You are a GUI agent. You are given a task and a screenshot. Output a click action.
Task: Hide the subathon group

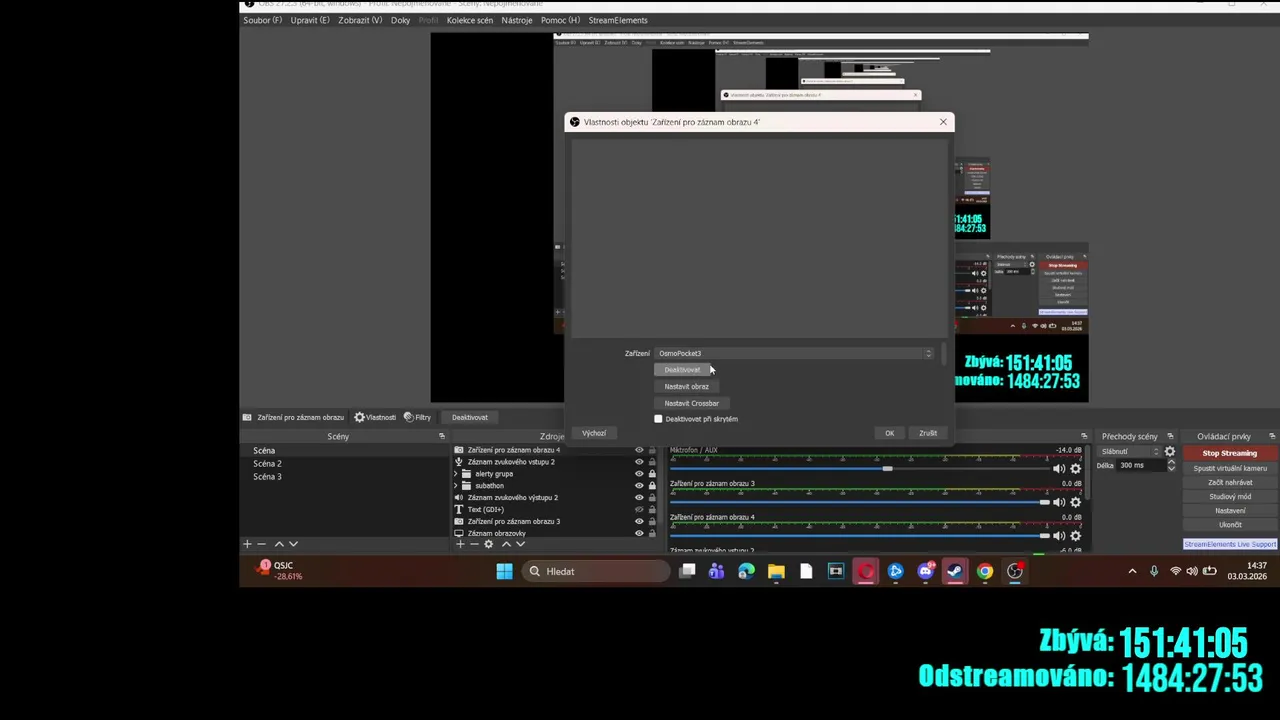639,486
